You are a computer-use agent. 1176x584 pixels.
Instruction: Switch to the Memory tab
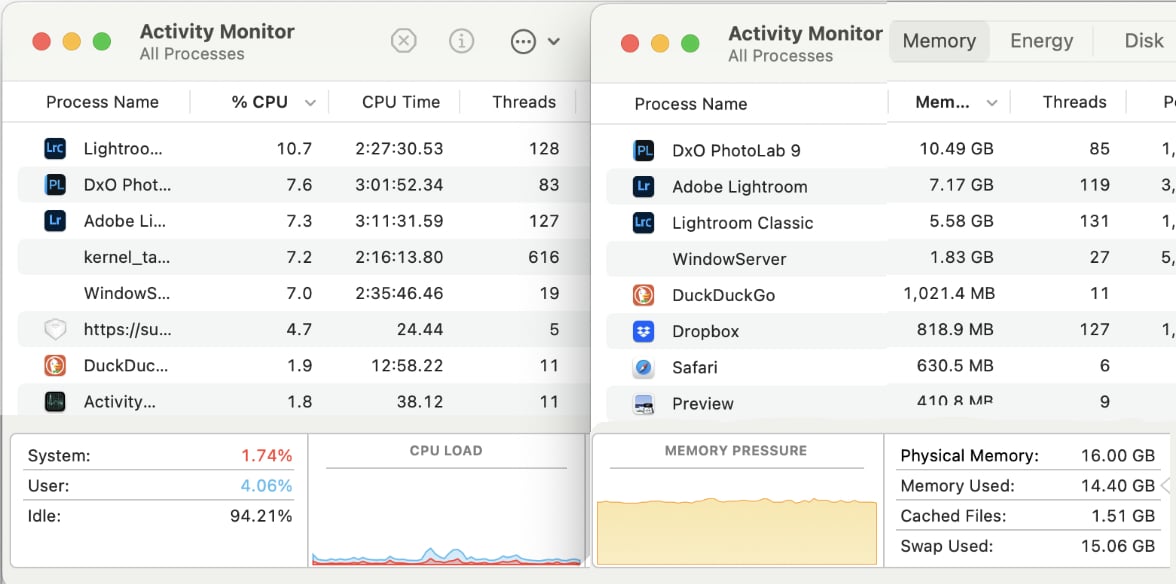(938, 41)
